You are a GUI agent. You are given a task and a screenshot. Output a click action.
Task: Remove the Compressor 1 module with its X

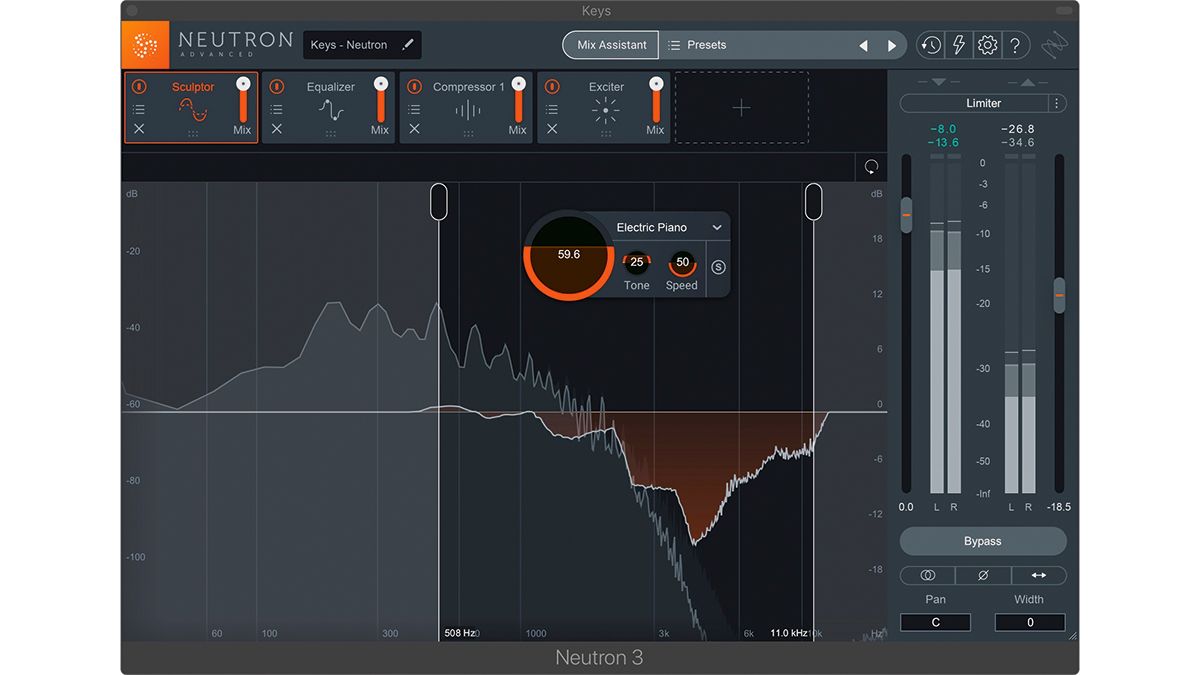coord(414,129)
